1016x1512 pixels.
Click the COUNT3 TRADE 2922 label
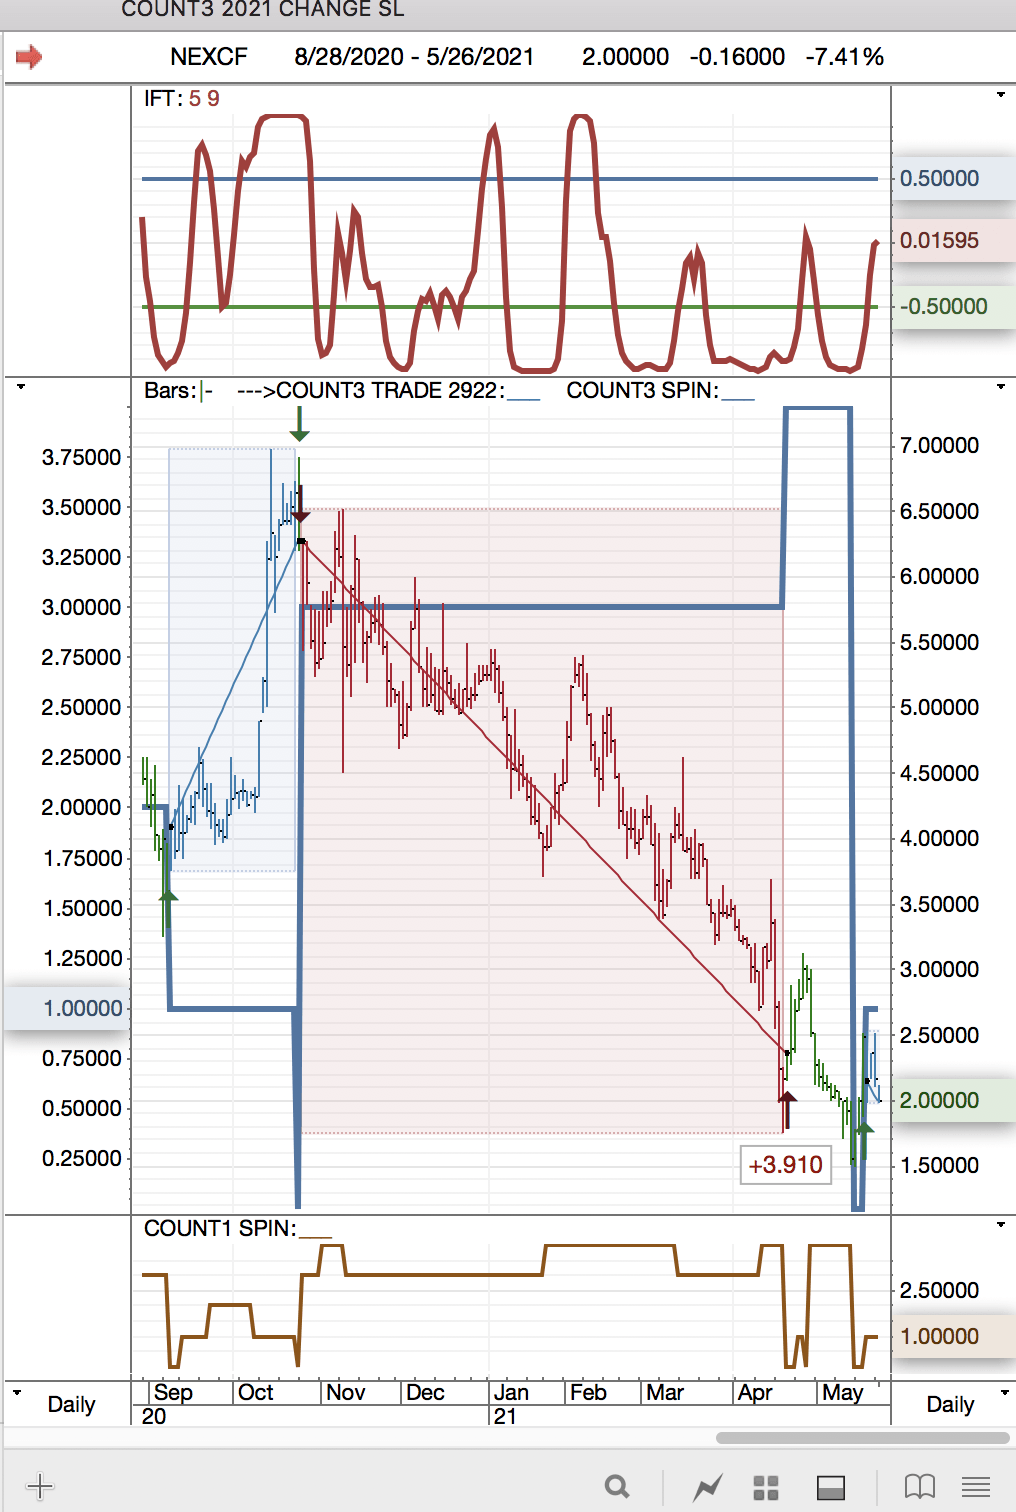pos(388,391)
